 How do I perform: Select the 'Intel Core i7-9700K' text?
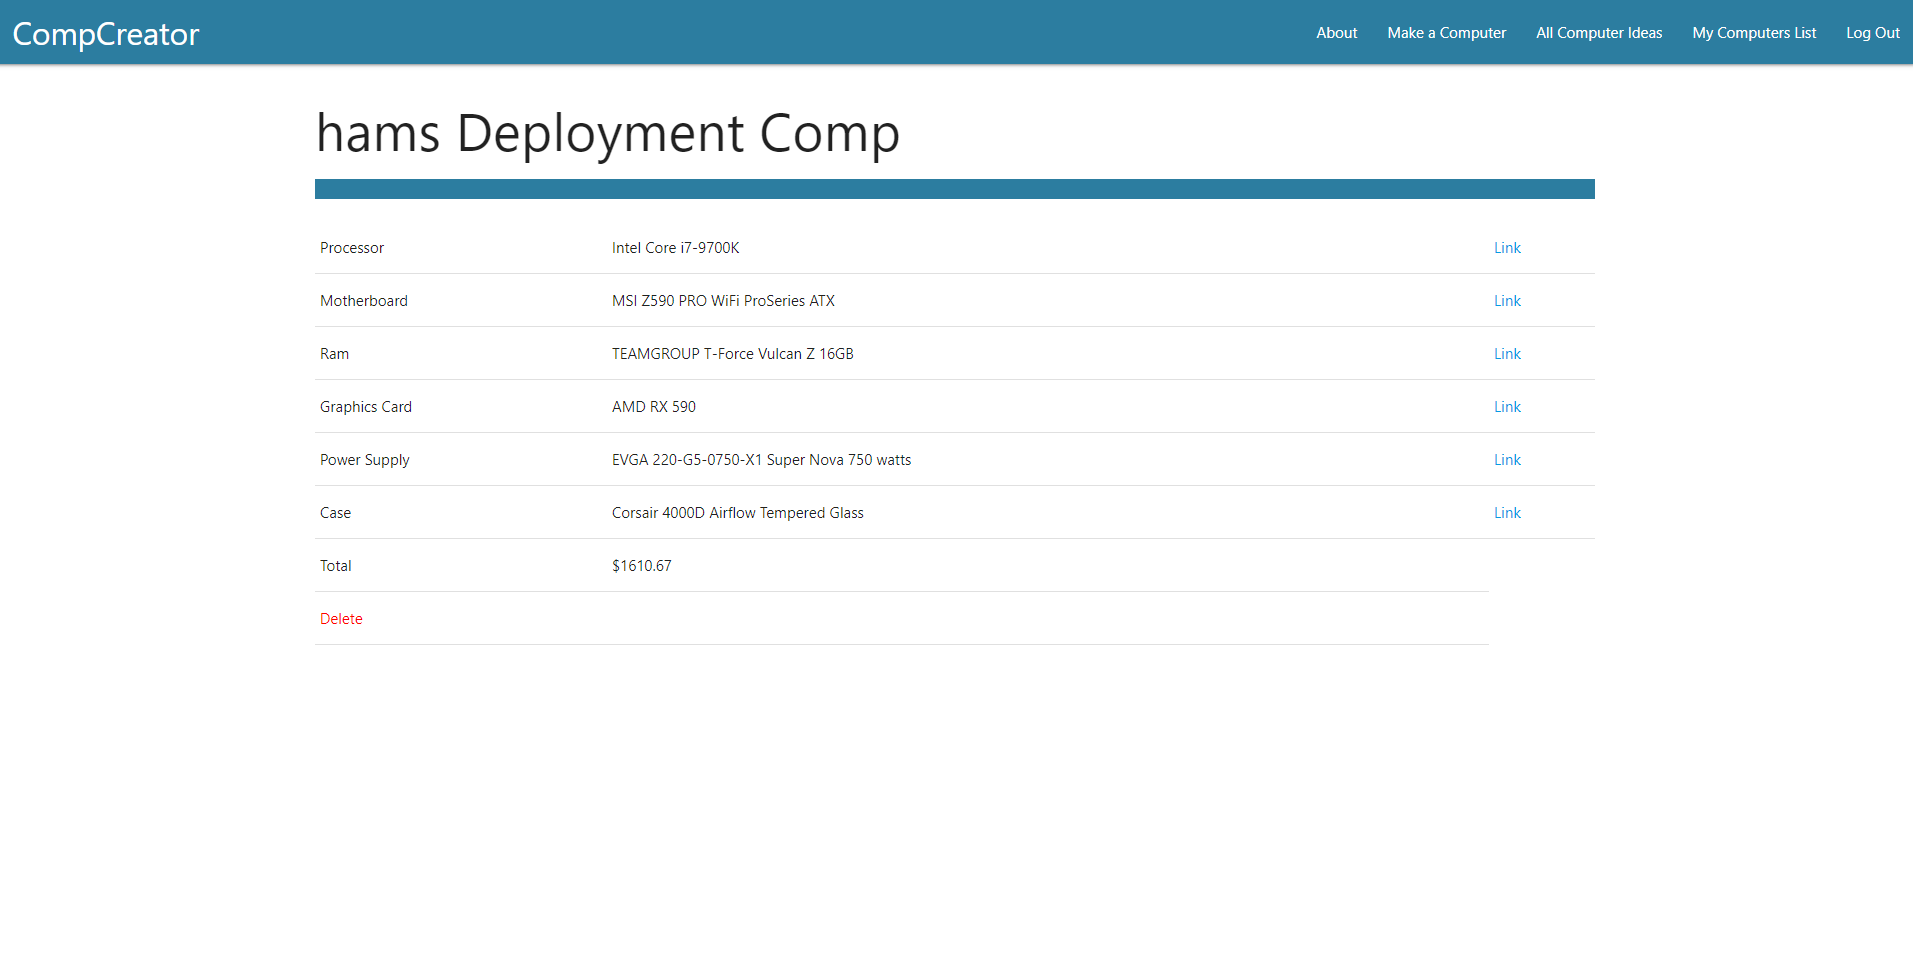point(676,248)
